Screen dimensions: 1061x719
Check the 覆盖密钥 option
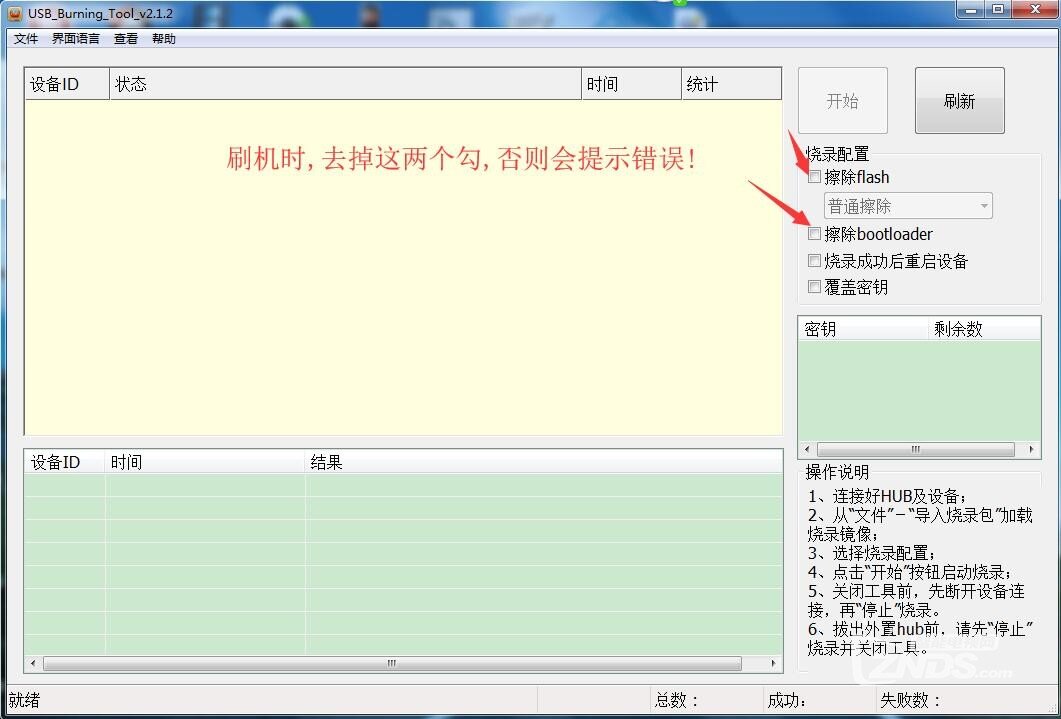815,286
